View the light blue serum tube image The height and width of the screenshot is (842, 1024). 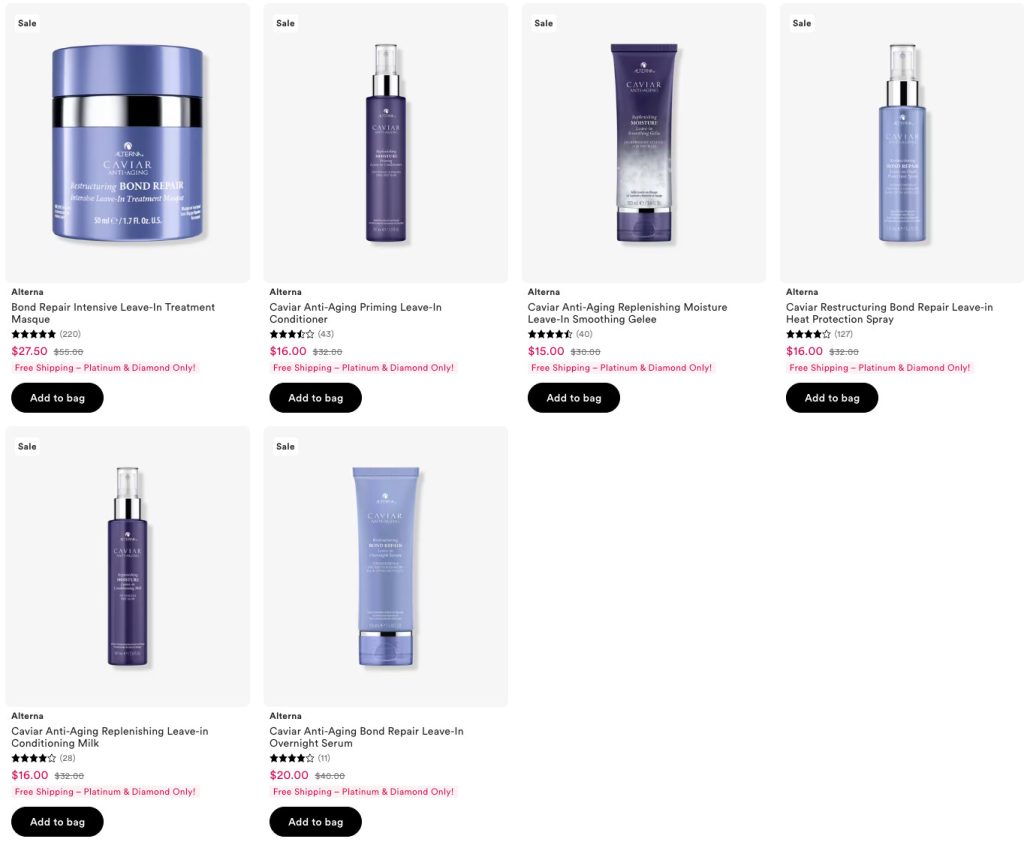coord(386,566)
